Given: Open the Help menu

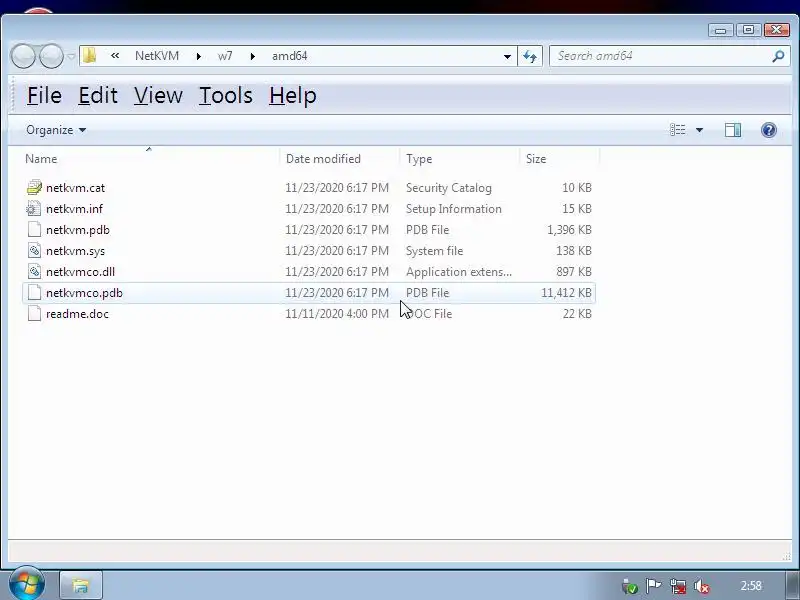Looking at the screenshot, I should click(293, 95).
